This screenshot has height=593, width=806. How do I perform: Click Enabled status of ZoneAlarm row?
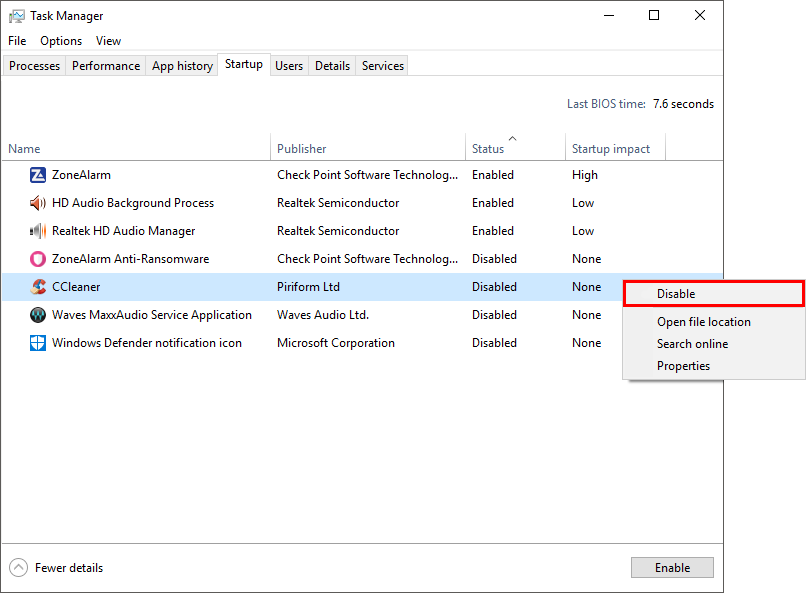click(492, 175)
